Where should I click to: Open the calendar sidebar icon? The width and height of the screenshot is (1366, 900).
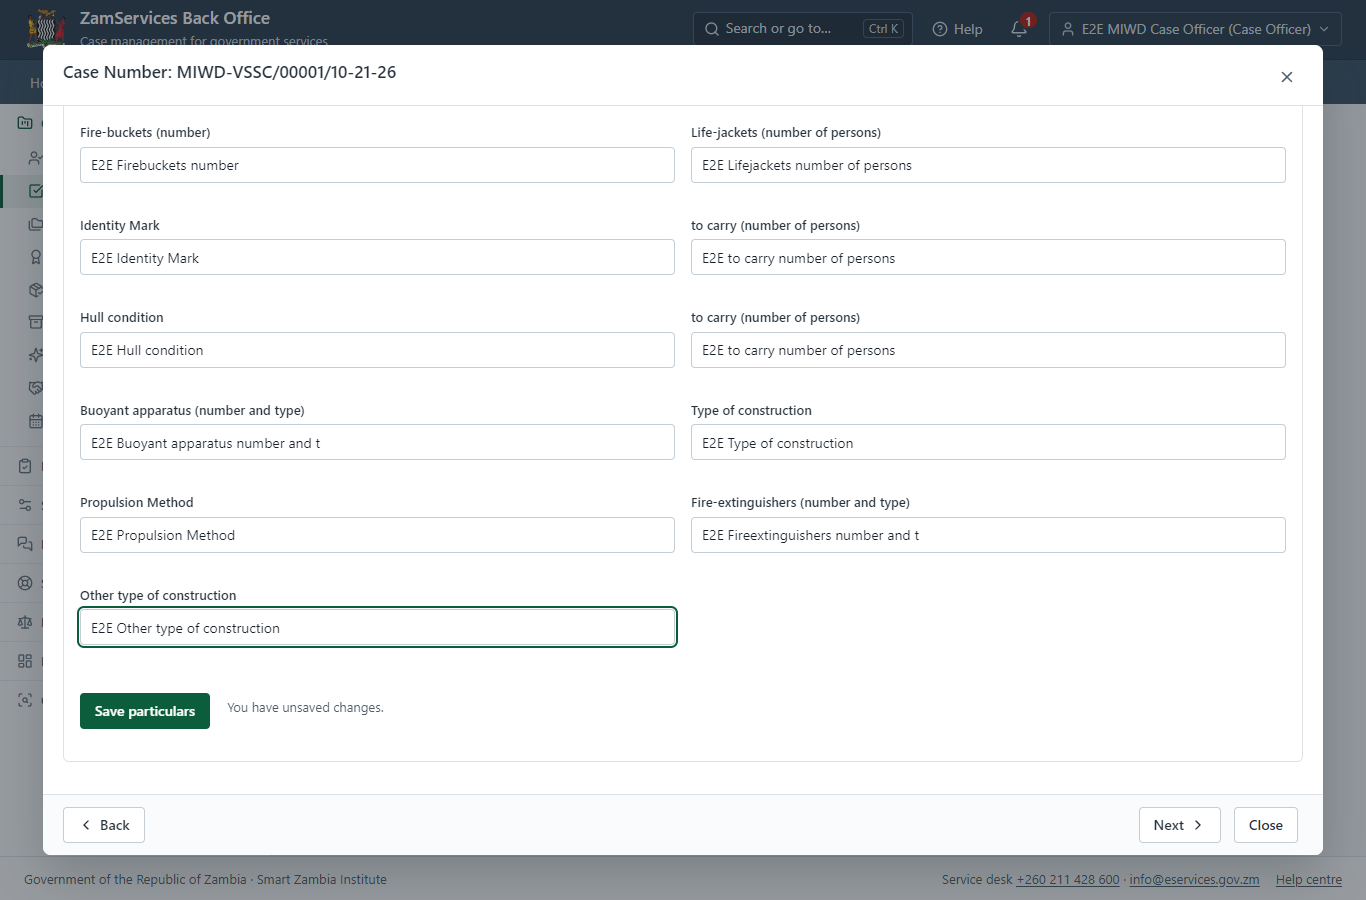click(x=36, y=421)
